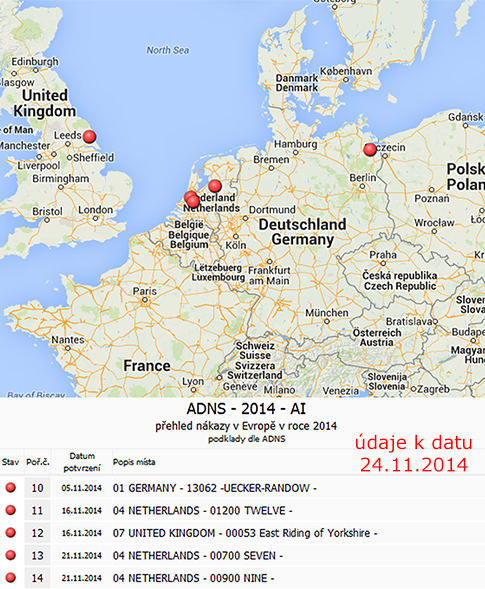Click the Poznań label on the map

pos(432,198)
